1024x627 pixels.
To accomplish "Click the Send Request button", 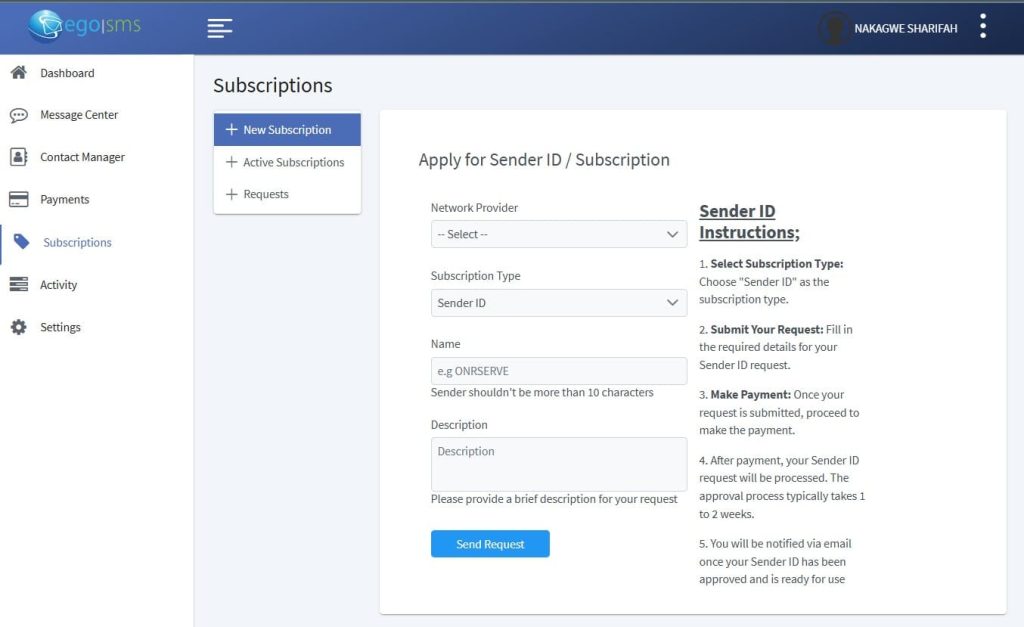I will click(x=490, y=544).
